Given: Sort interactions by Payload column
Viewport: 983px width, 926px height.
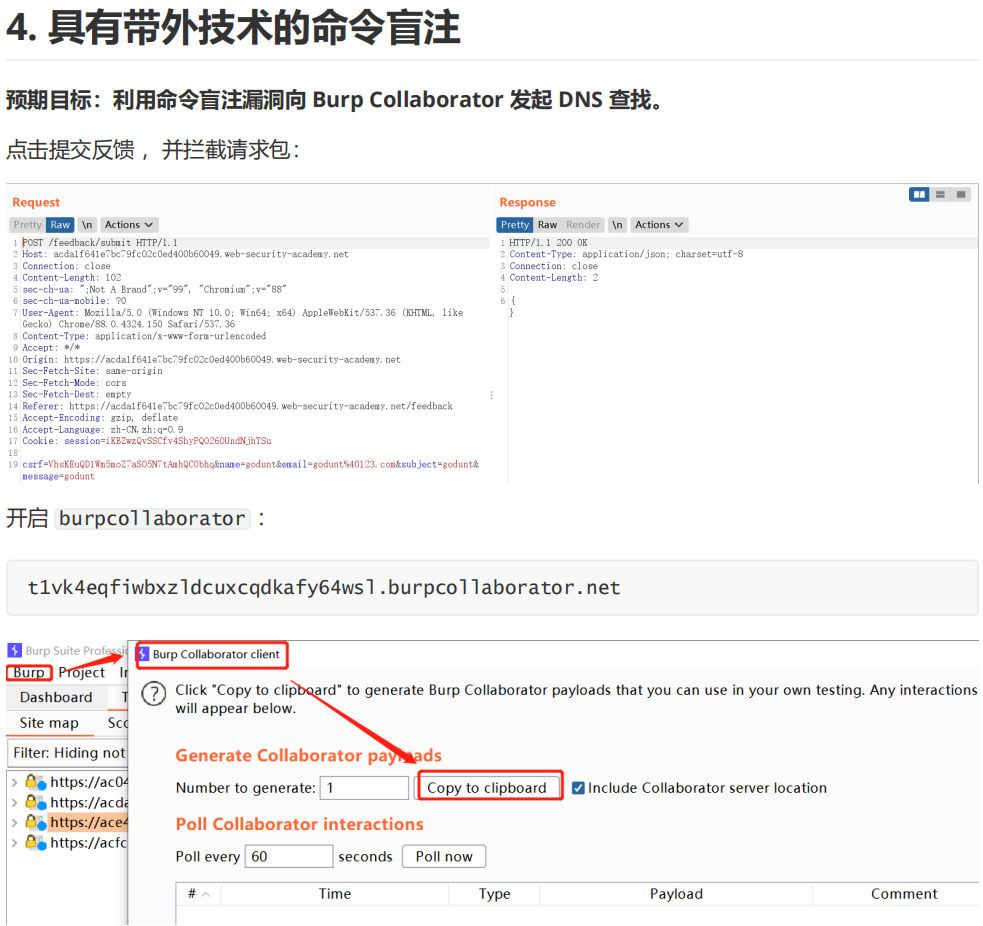Looking at the screenshot, I should (x=676, y=894).
